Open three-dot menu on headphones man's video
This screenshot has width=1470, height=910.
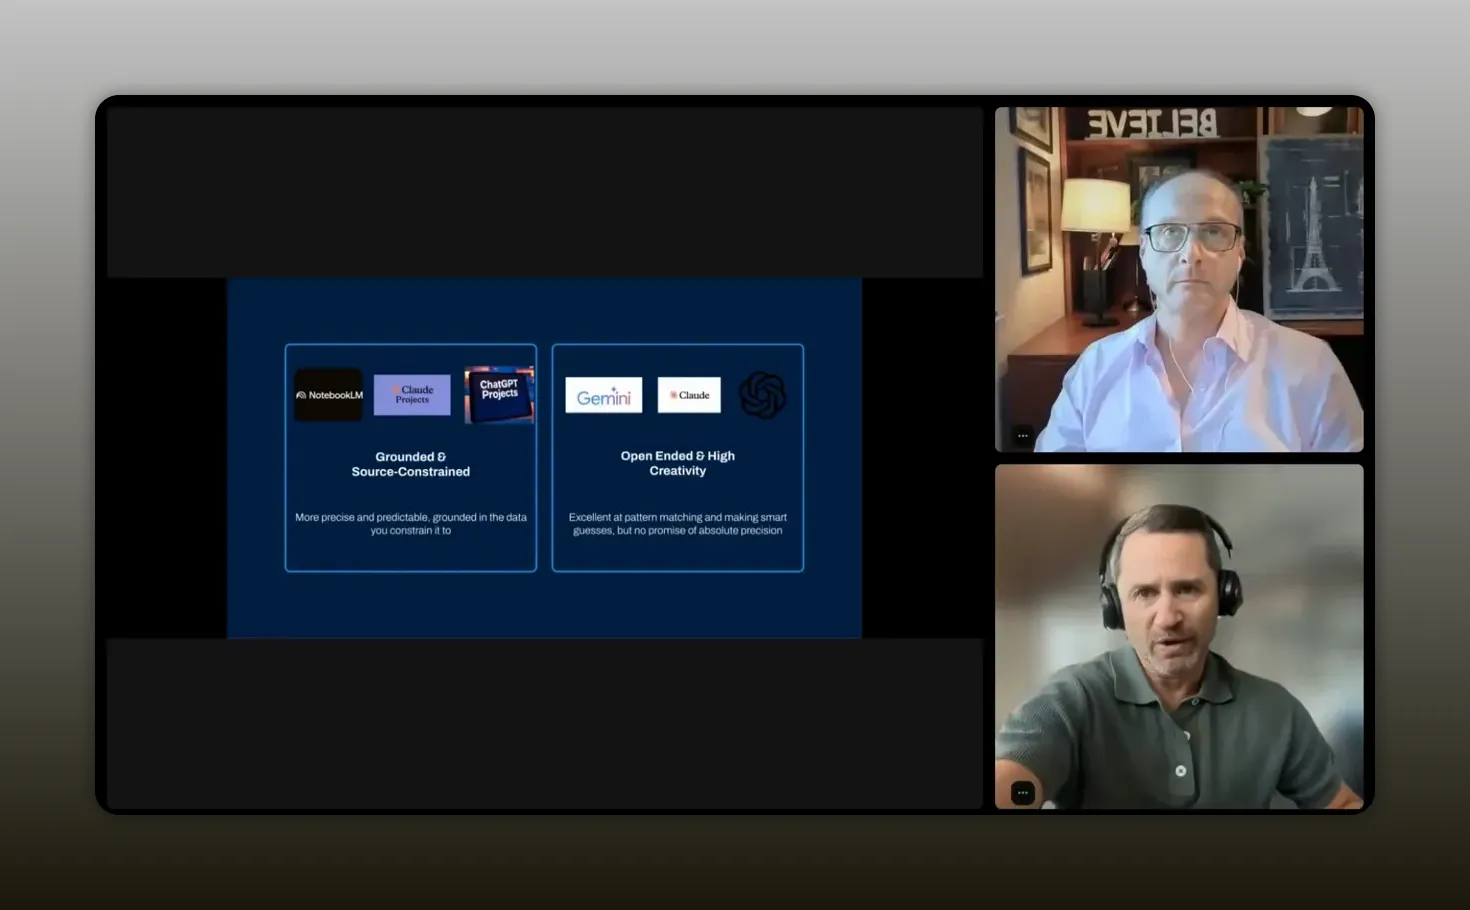[1022, 793]
